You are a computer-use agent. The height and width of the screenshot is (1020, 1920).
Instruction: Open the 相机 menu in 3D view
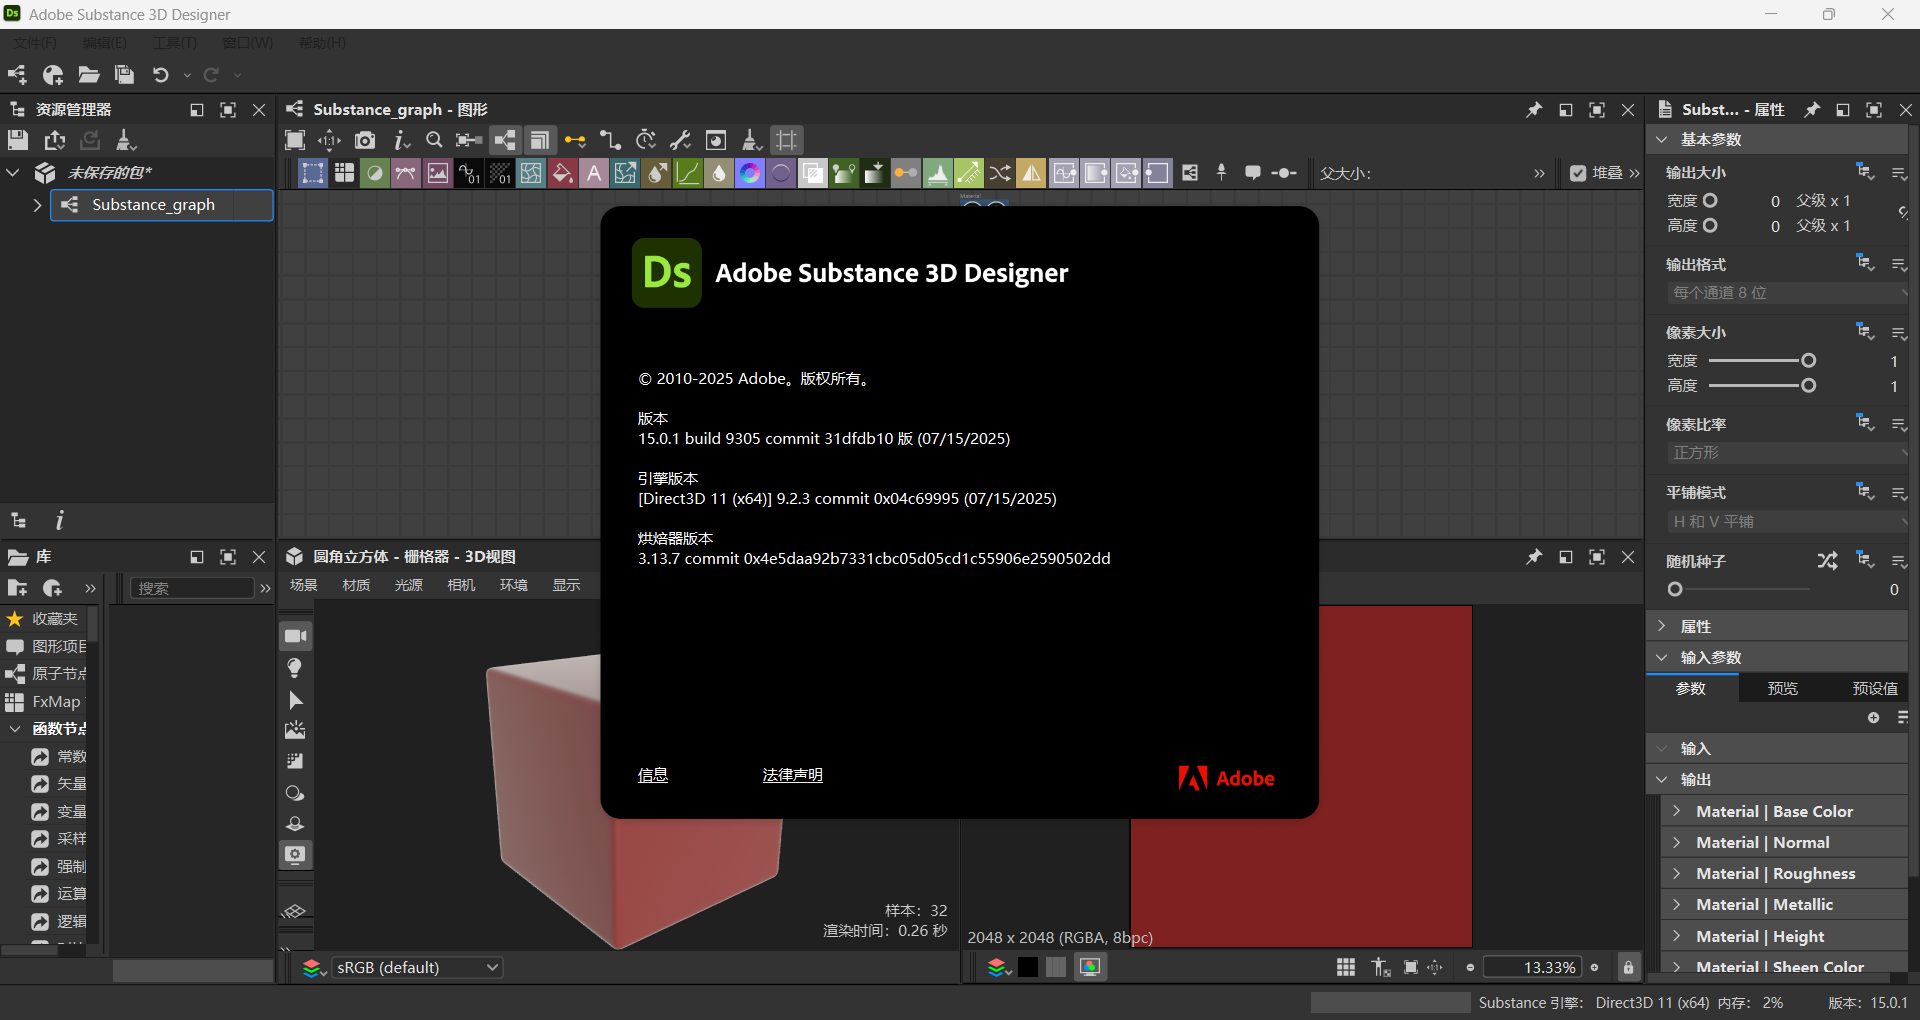pyautogui.click(x=461, y=585)
